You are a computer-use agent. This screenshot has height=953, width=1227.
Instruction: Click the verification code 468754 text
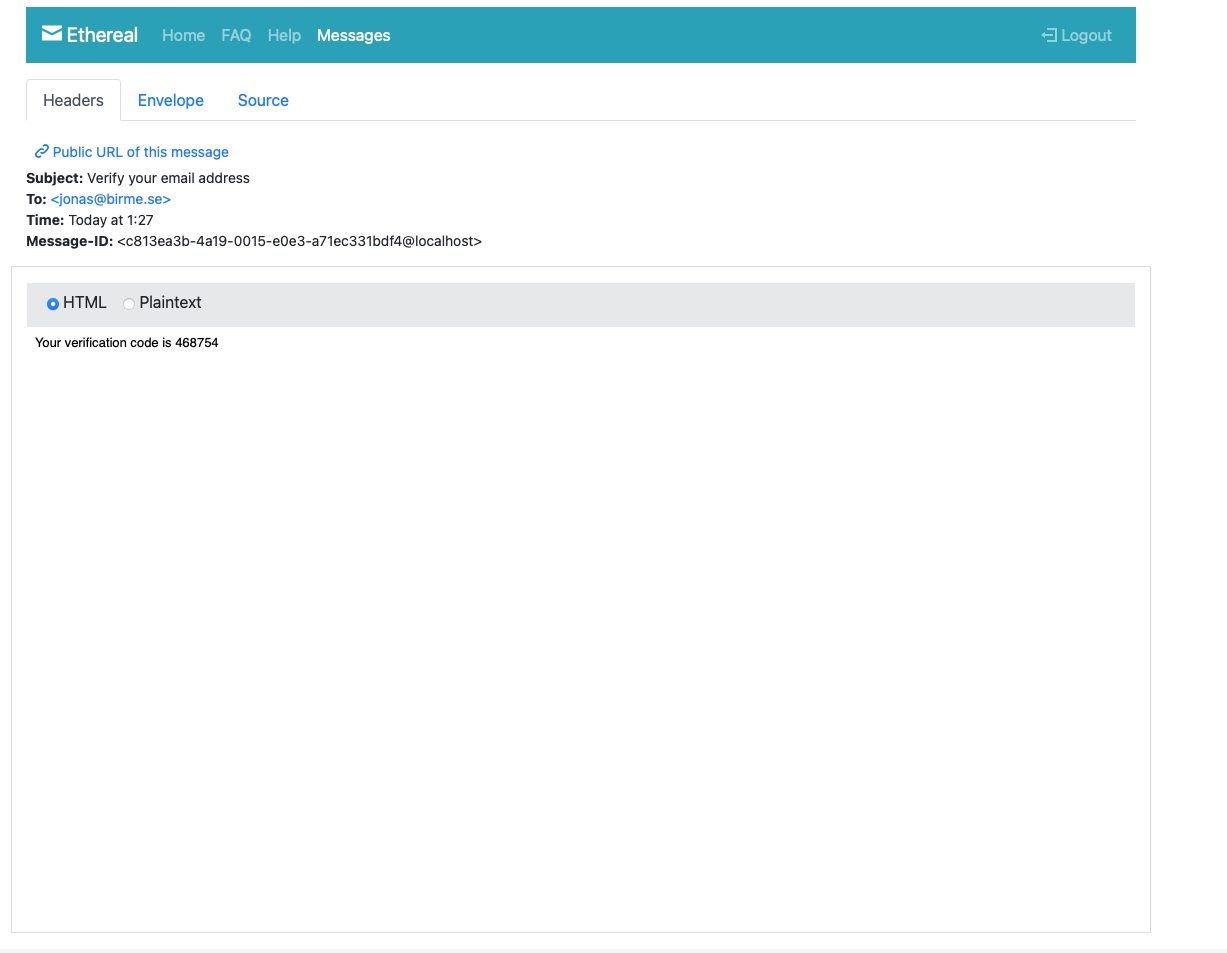pyautogui.click(x=196, y=343)
